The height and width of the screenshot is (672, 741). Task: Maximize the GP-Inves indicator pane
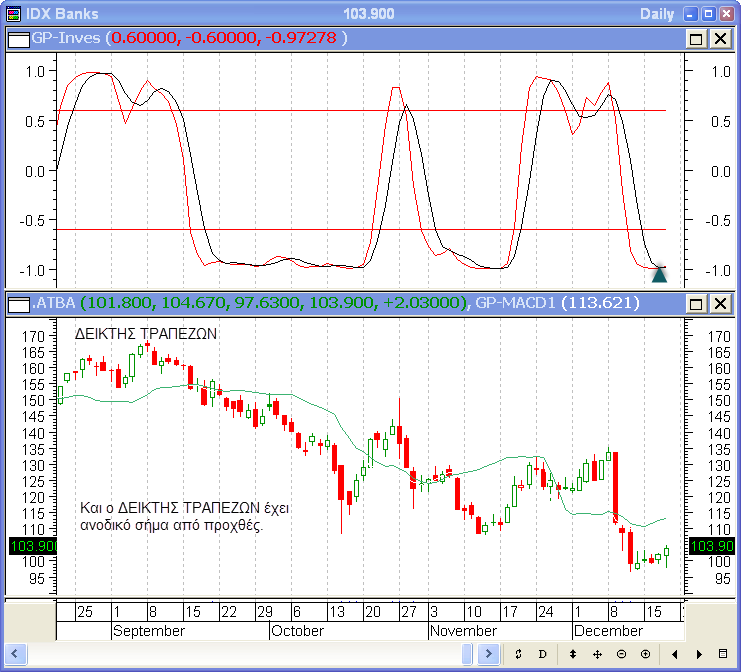click(x=696, y=39)
